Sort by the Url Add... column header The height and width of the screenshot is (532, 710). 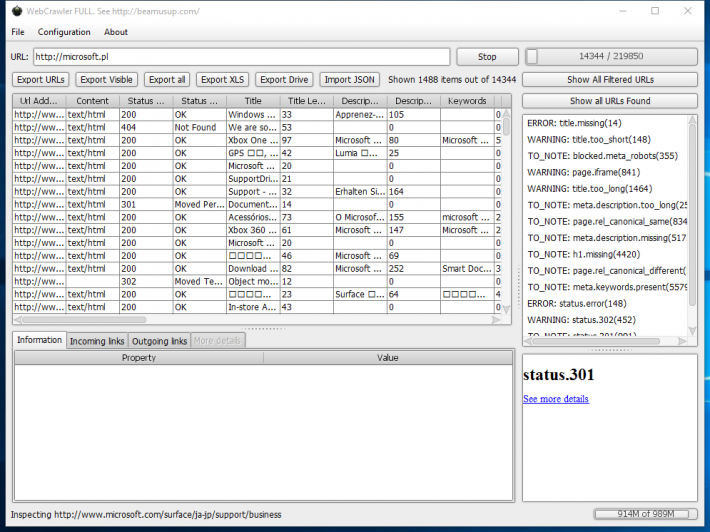click(x=39, y=101)
